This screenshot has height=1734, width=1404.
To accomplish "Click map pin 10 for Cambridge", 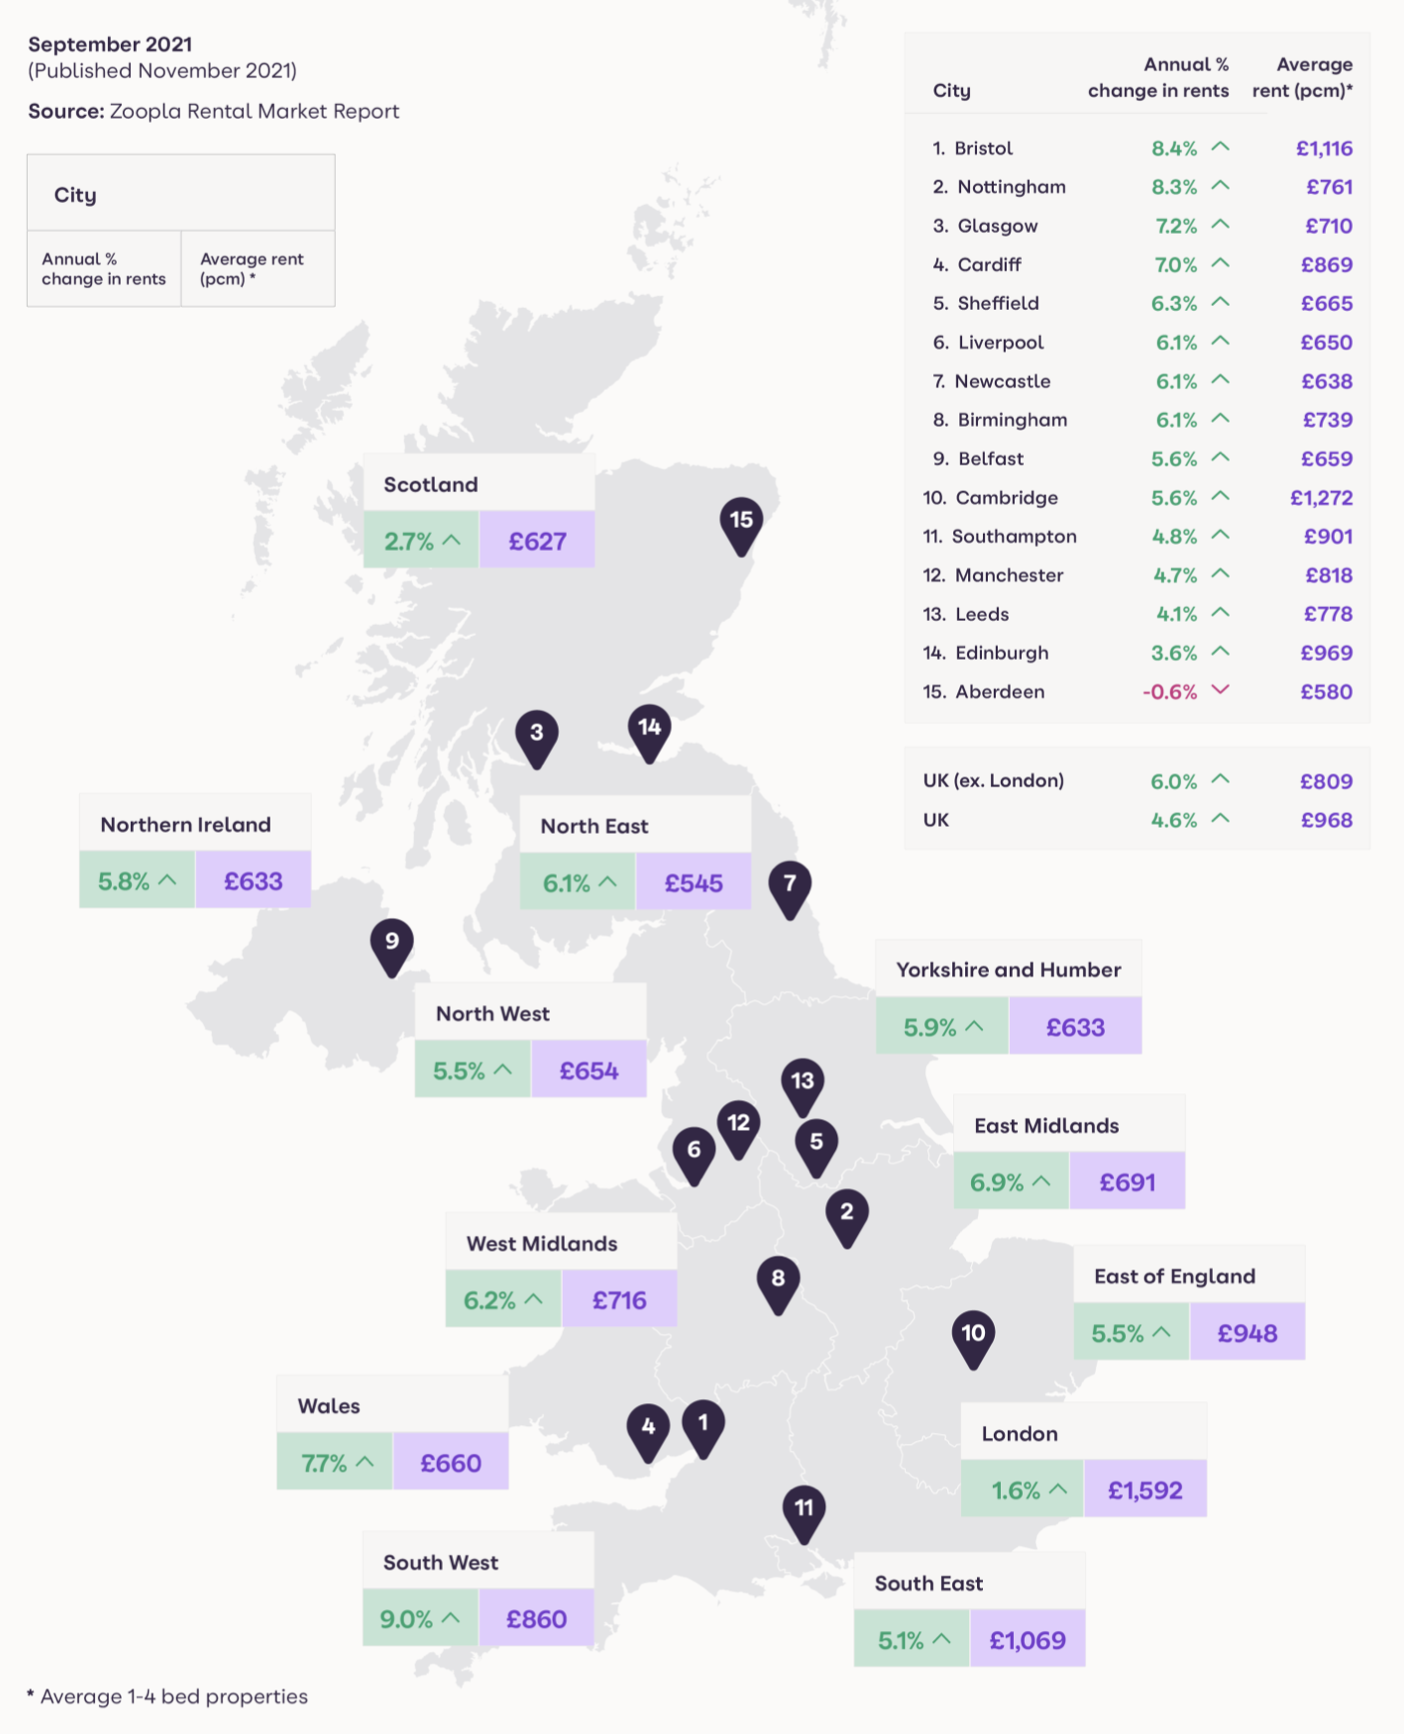I will (973, 1335).
